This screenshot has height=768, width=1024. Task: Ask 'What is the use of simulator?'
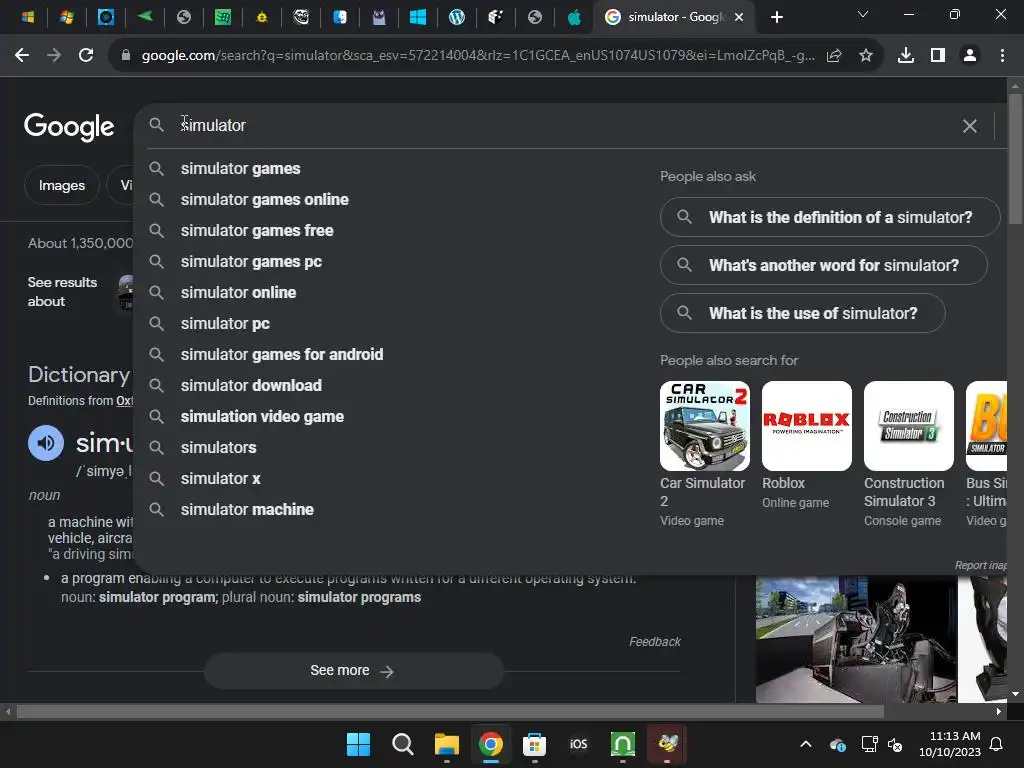coord(803,313)
